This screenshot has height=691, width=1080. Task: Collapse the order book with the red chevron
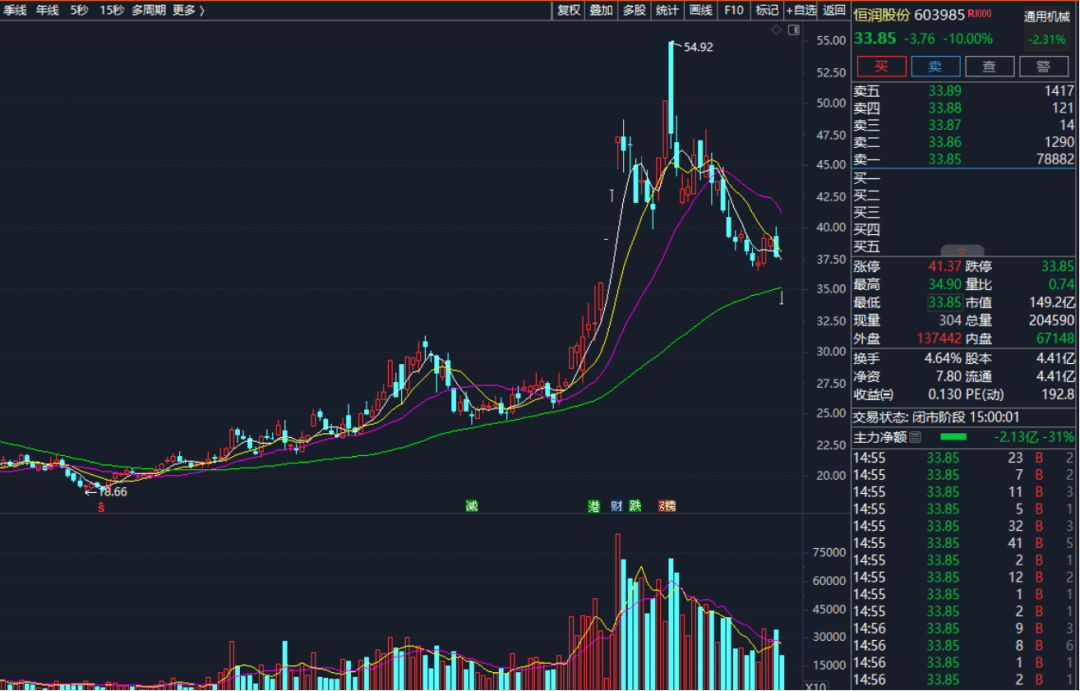click(964, 251)
